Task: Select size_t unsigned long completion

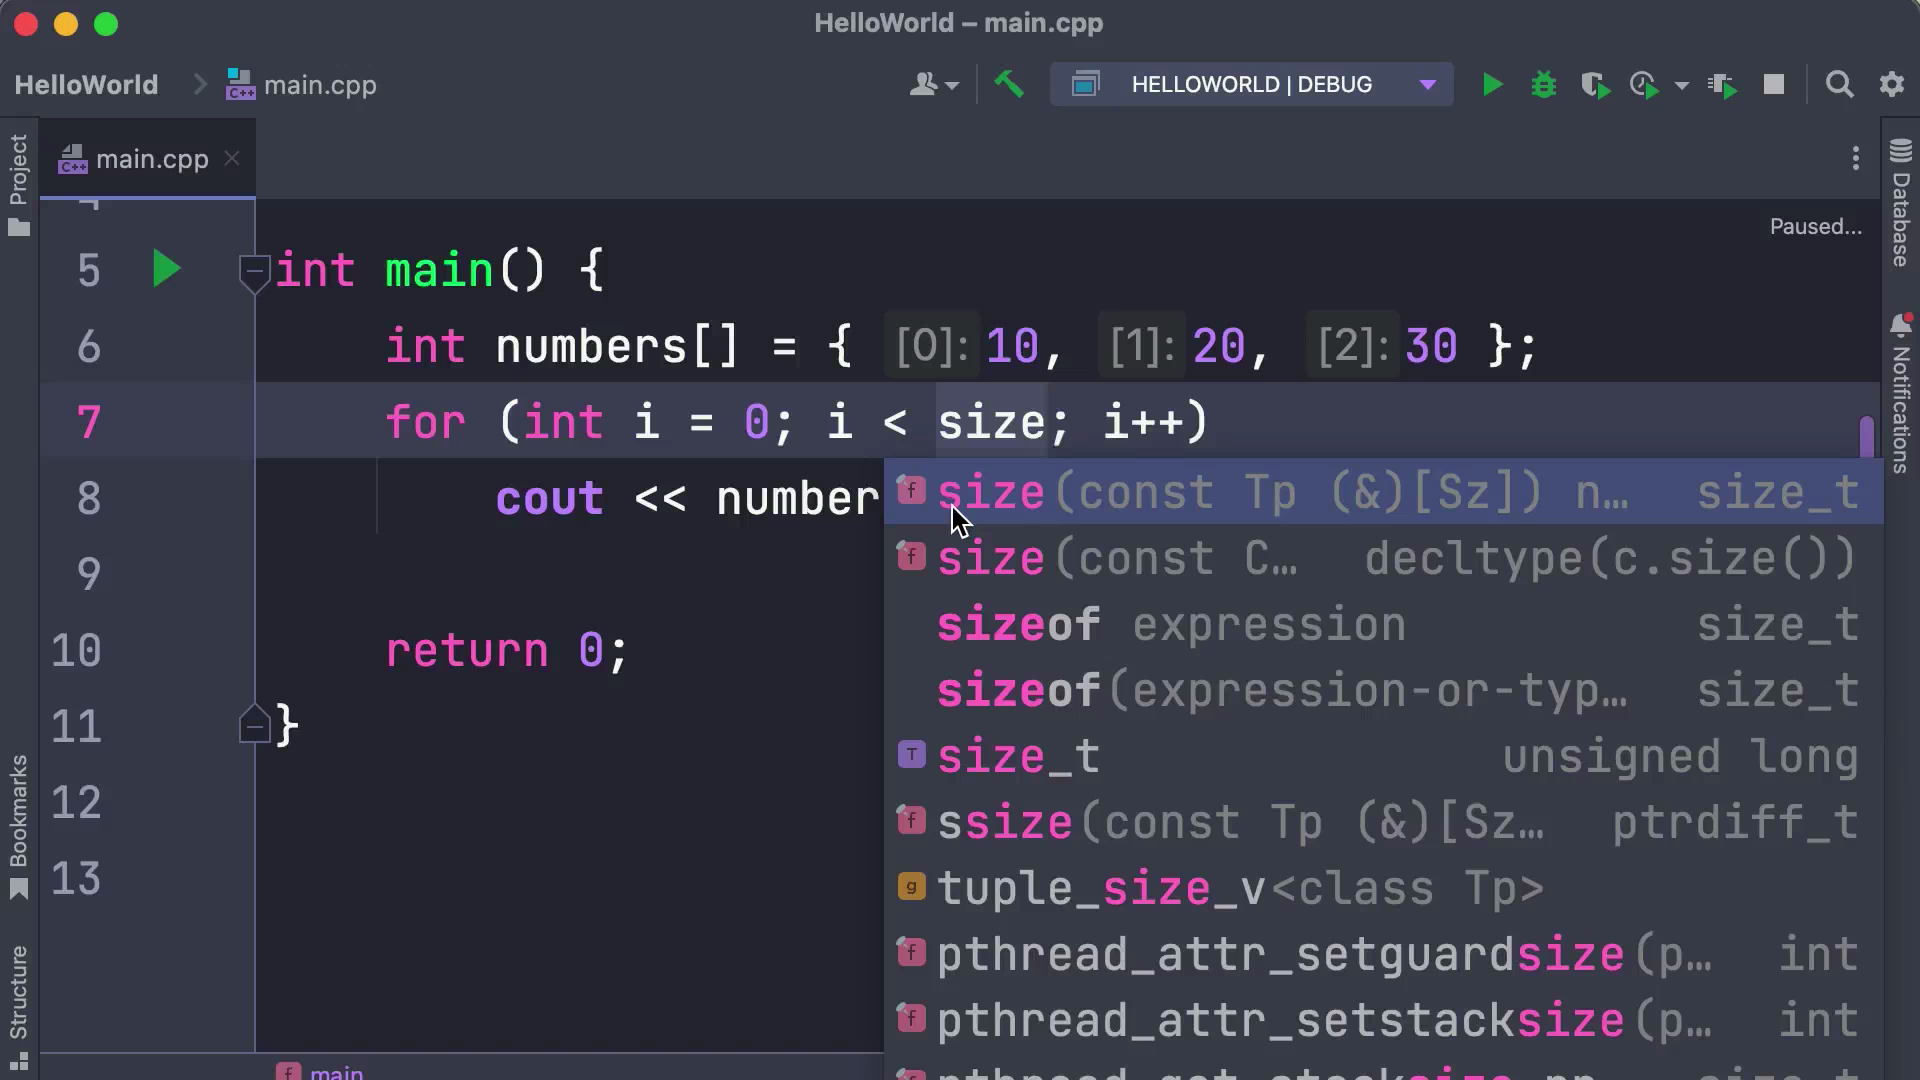Action: (1383, 756)
